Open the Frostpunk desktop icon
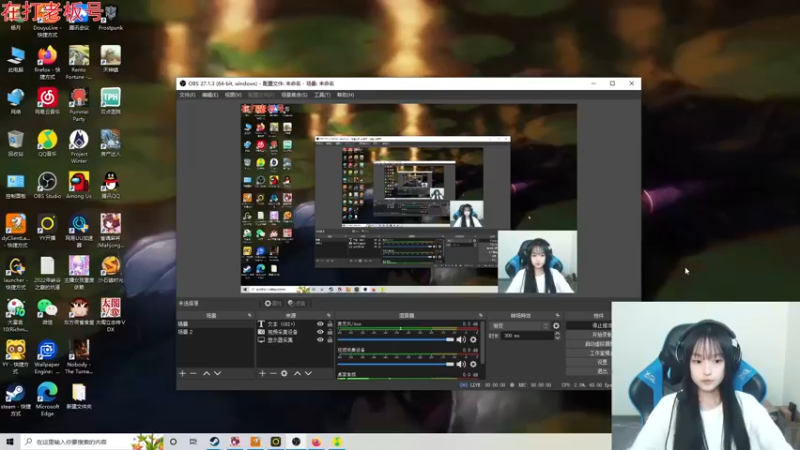This screenshot has width=800, height=450. coord(110,18)
